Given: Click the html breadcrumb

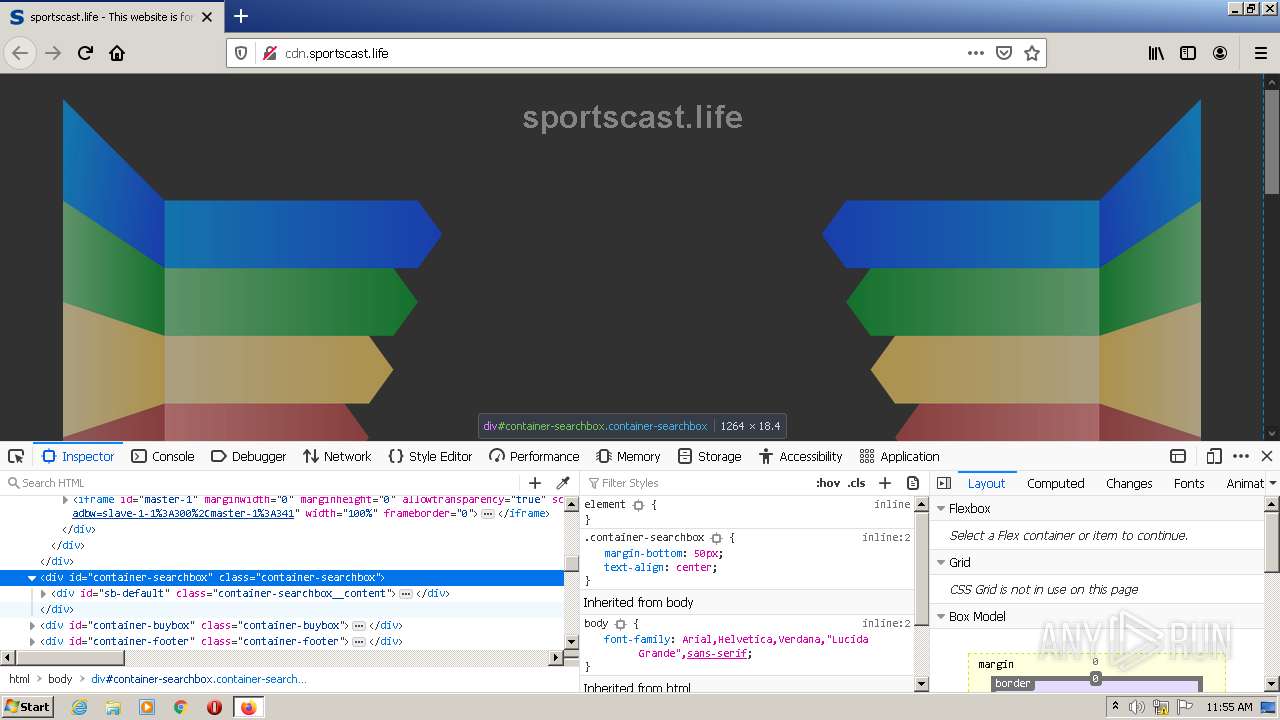Looking at the screenshot, I should (20, 679).
